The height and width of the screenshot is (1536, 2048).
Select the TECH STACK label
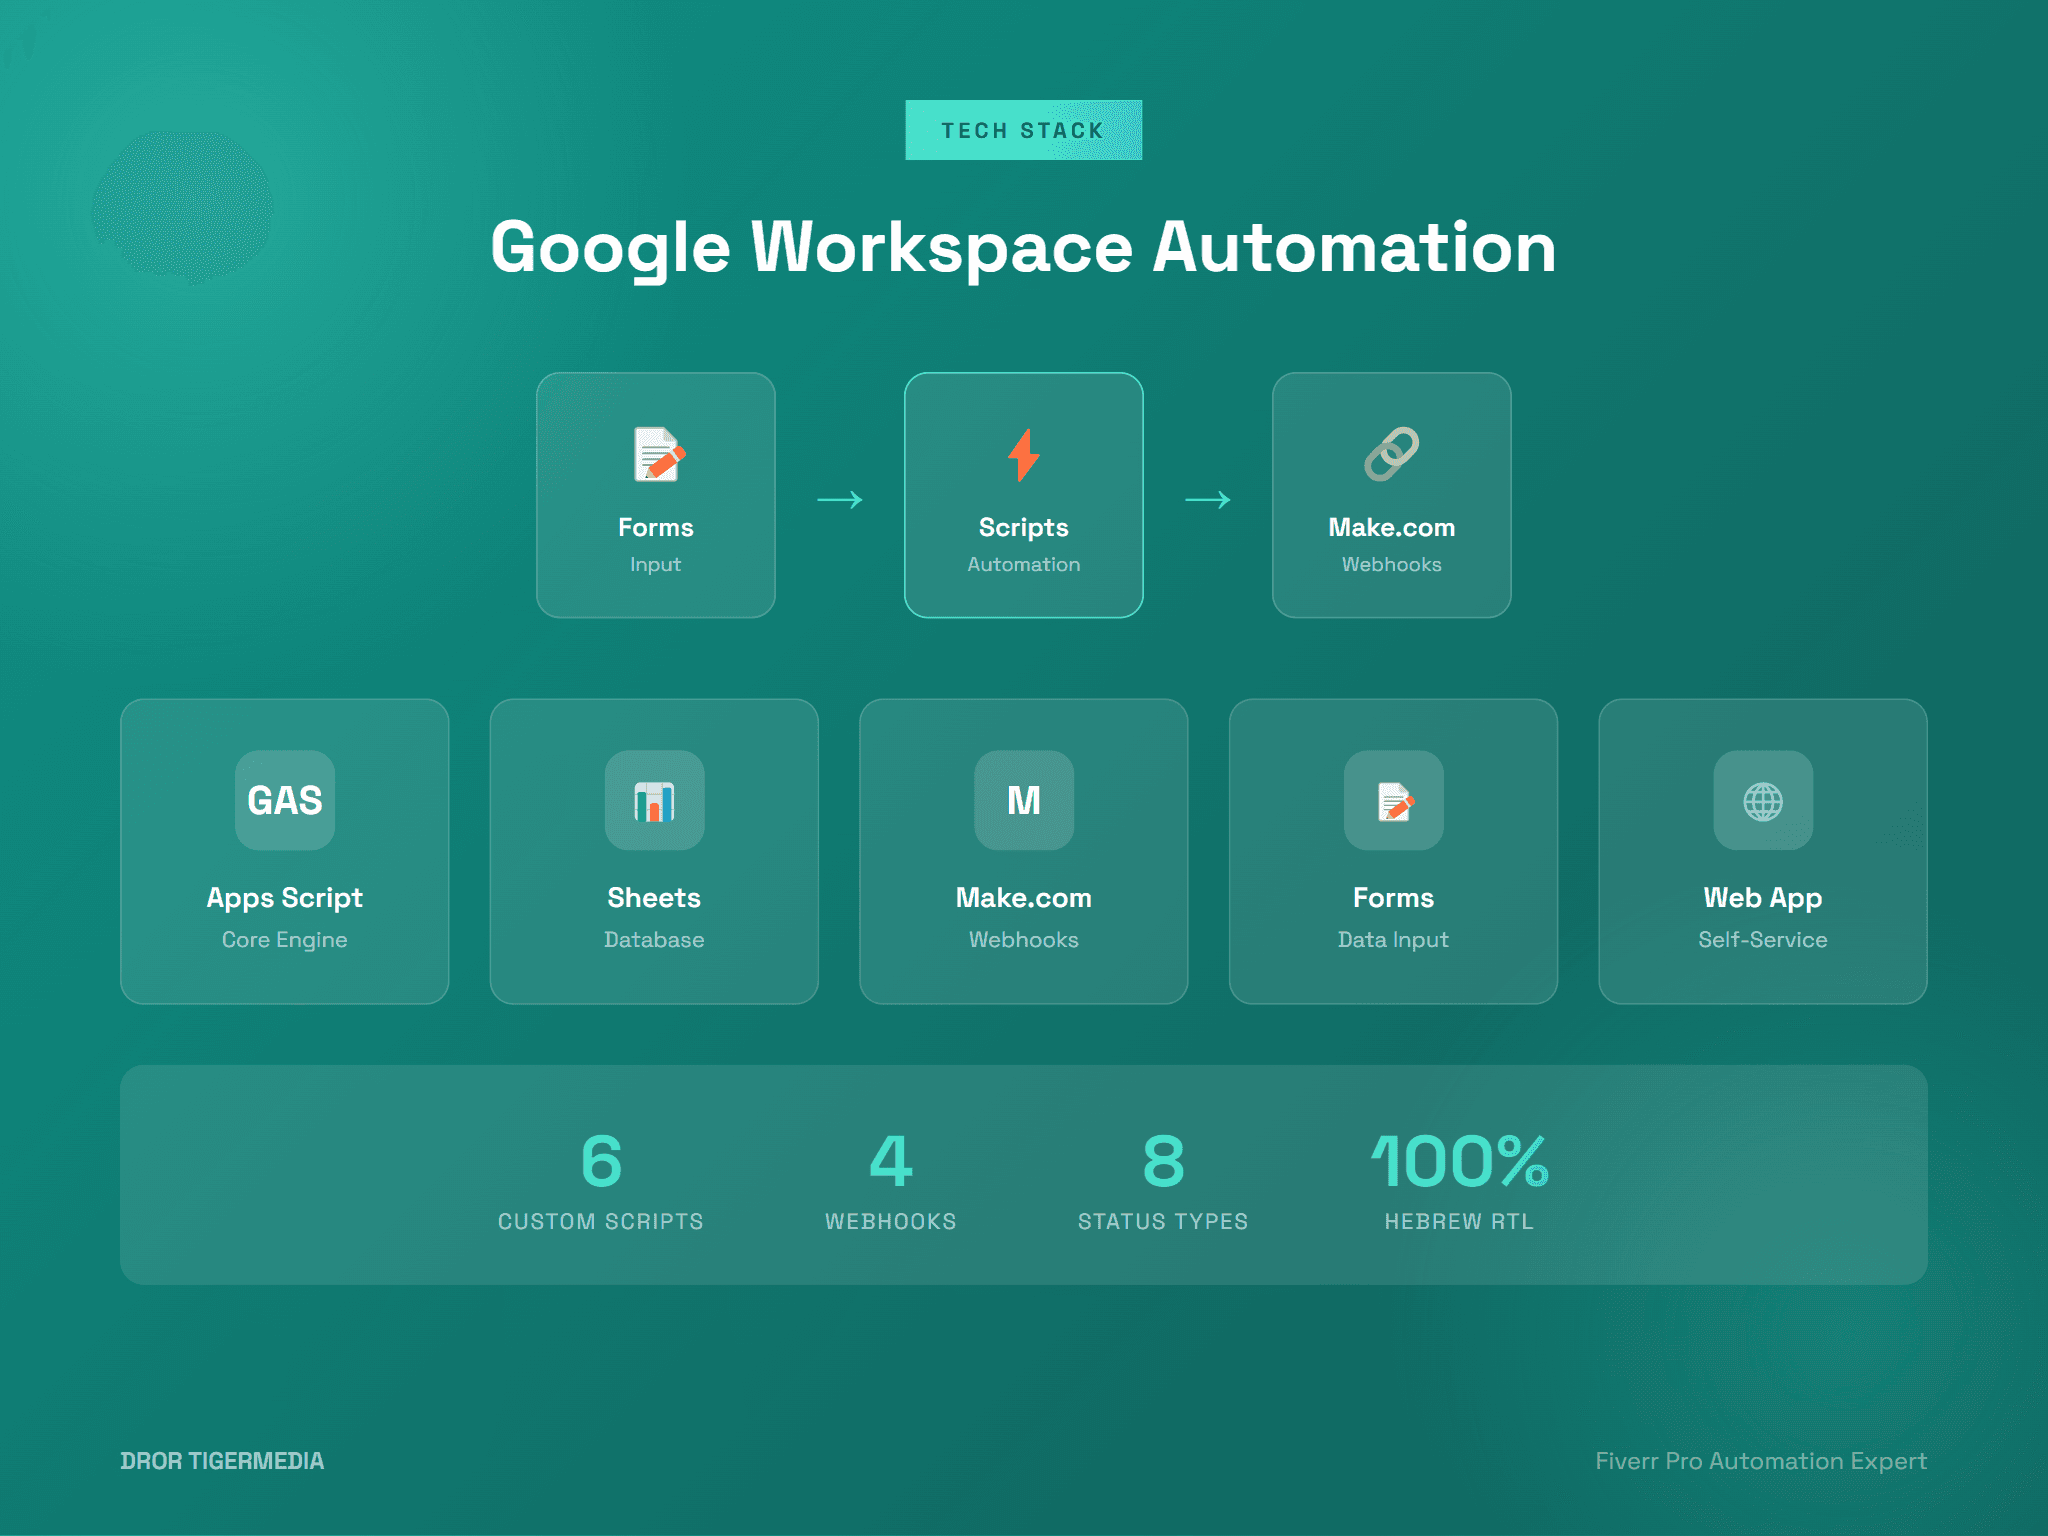click(x=1022, y=128)
